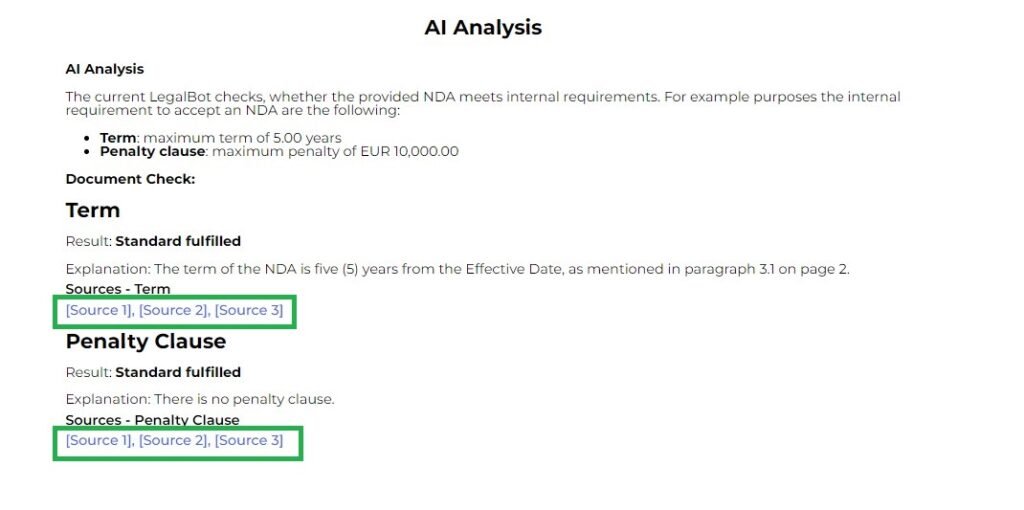Click the large centered AI Analysis title
1024x510 pixels.
tap(483, 27)
